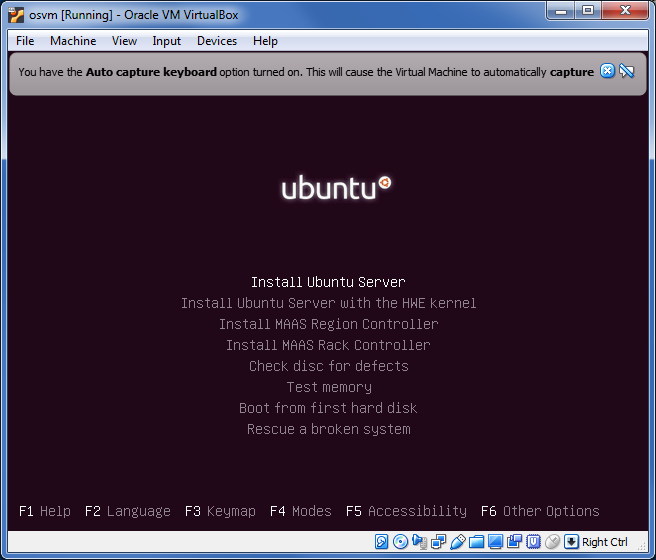Choose Rescue a broken system
Image resolution: width=656 pixels, height=560 pixels.
328,429
